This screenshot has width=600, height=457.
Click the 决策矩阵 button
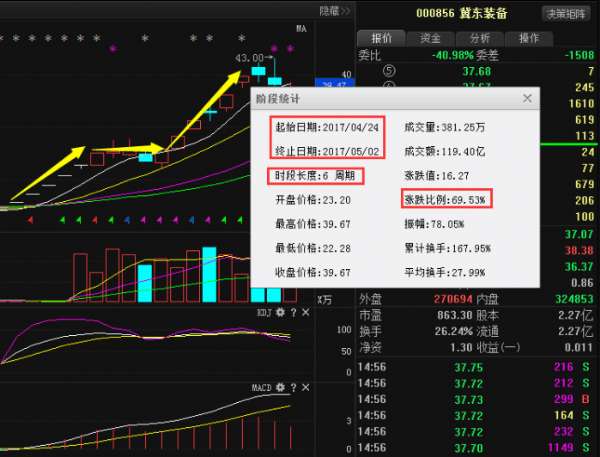(x=568, y=13)
